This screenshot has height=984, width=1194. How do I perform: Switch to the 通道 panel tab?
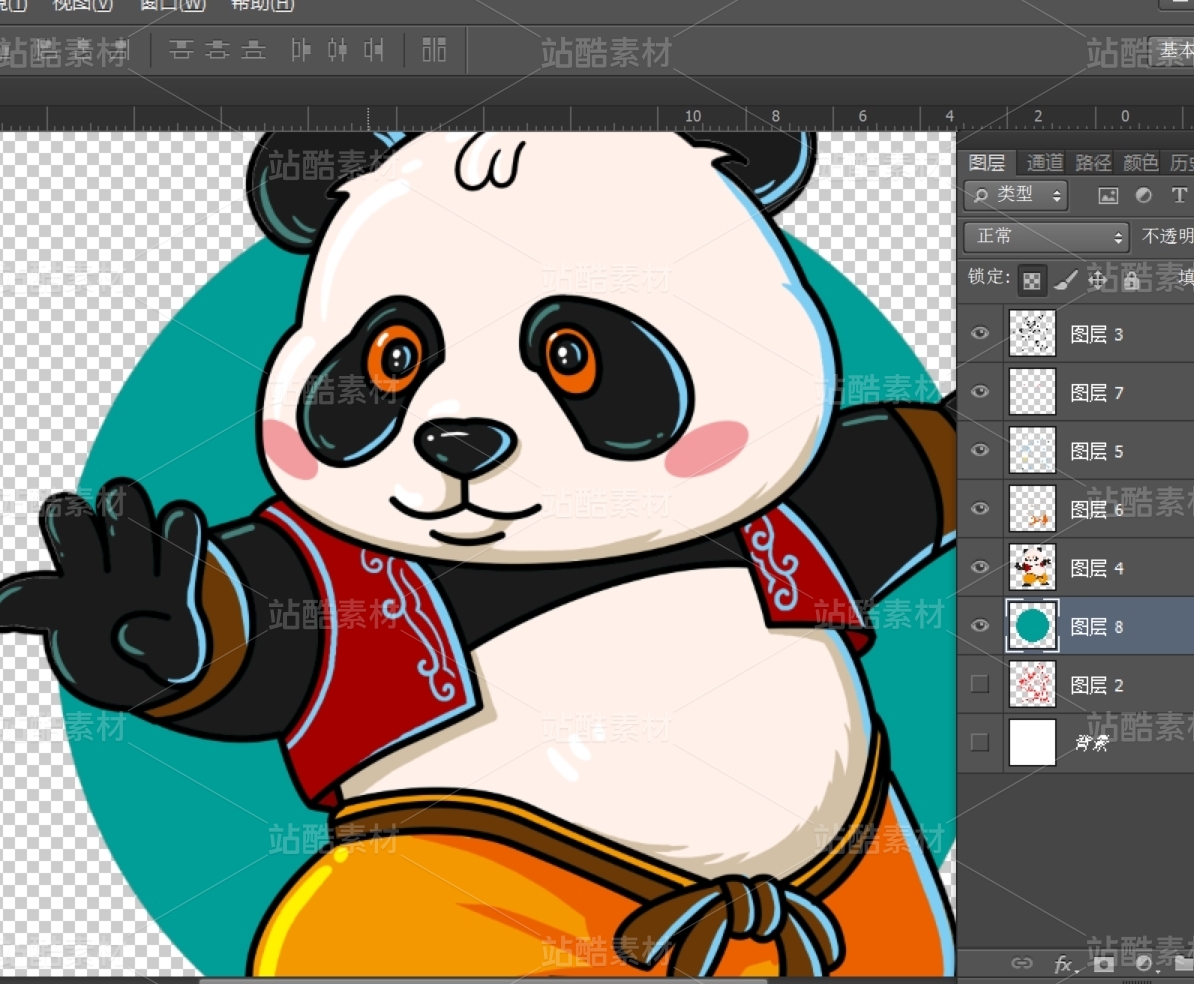coord(1045,162)
